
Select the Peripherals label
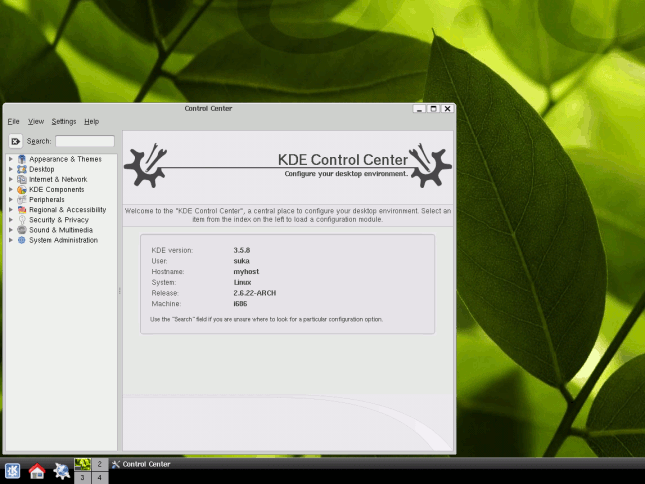point(46,199)
